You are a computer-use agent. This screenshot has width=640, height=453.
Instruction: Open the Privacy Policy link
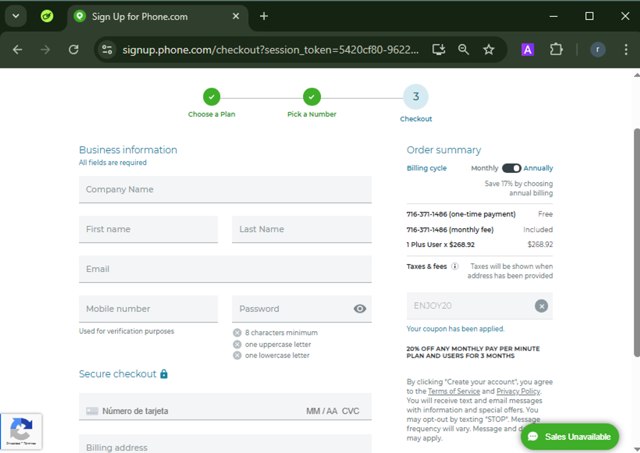(x=518, y=391)
